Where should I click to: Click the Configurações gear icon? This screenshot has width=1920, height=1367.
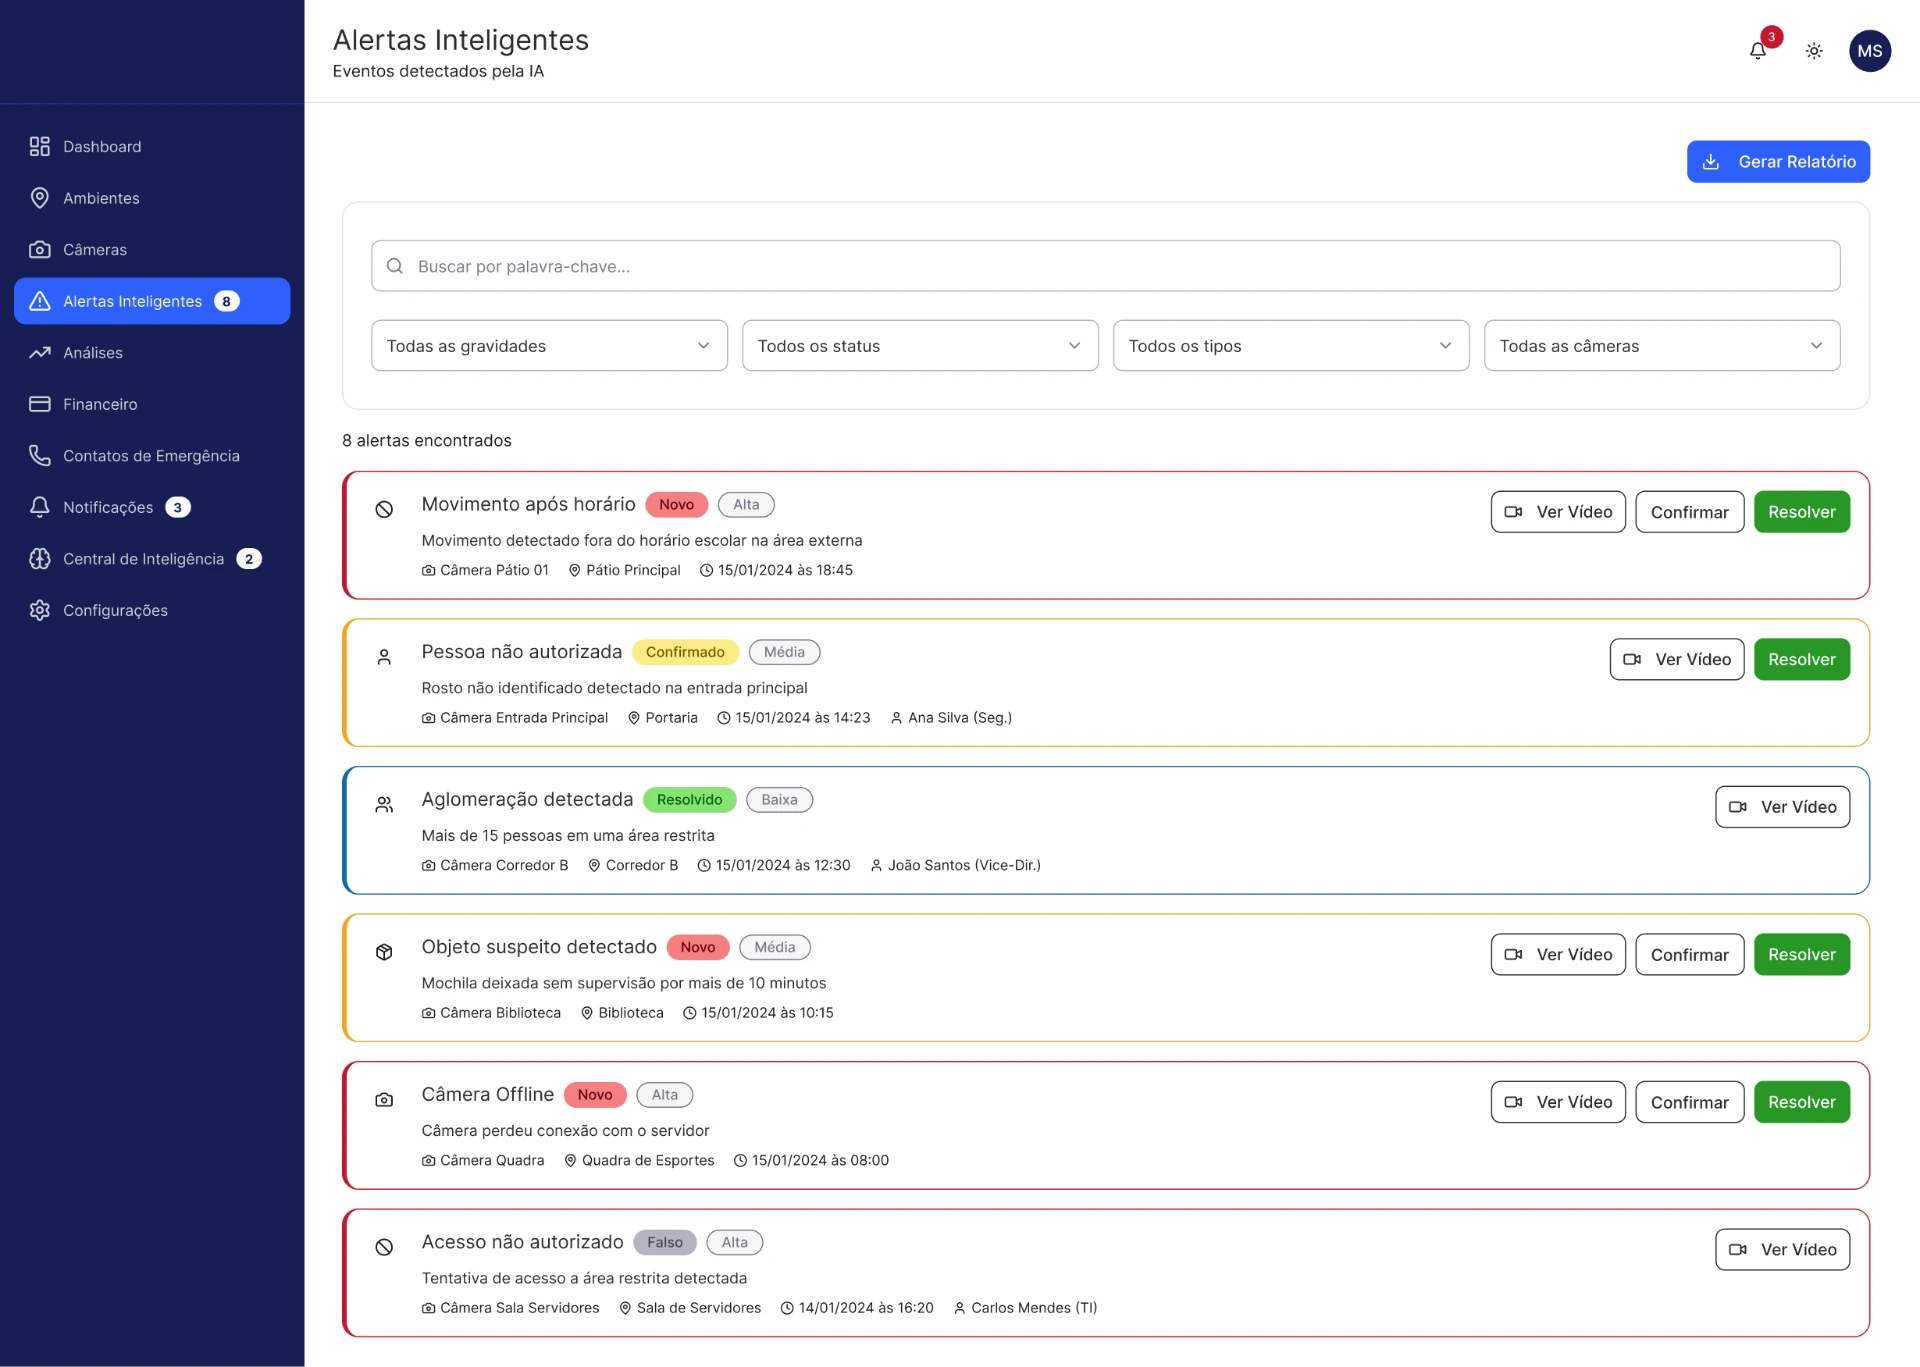pos(40,610)
